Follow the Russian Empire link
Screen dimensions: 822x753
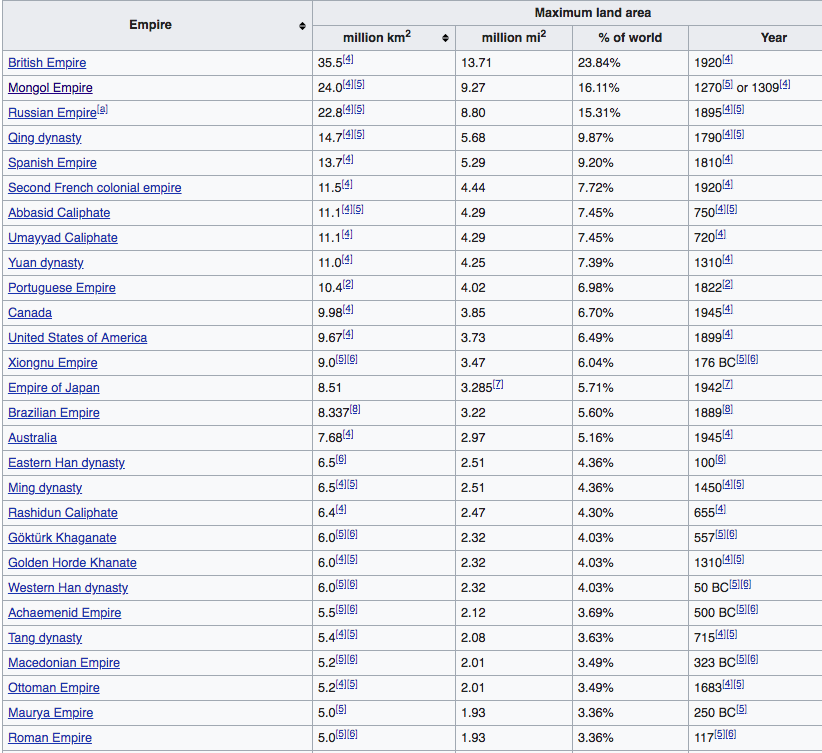tap(52, 113)
